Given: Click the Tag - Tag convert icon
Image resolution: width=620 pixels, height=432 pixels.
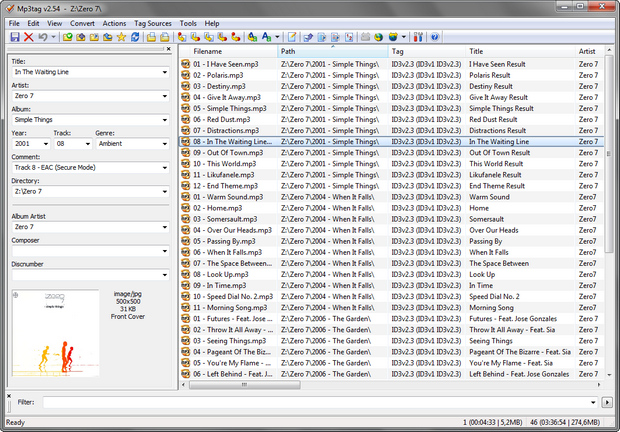Looking at the screenshot, I should point(236,37).
